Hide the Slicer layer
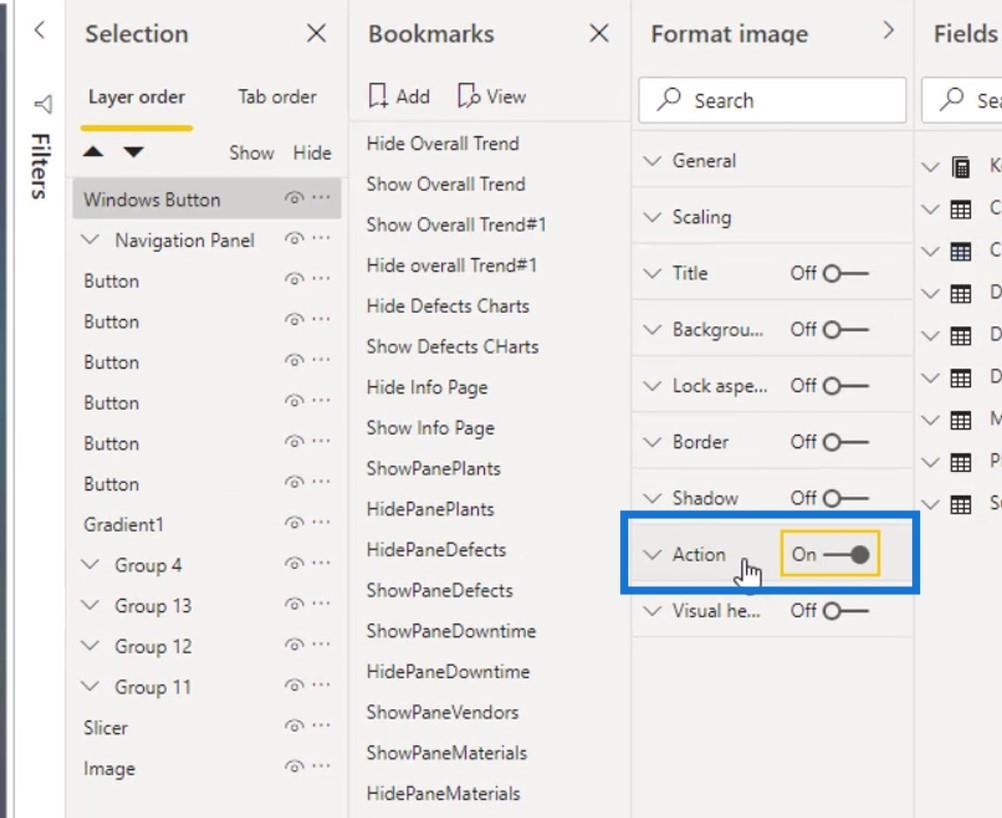This screenshot has width=1002, height=818. pos(294,726)
